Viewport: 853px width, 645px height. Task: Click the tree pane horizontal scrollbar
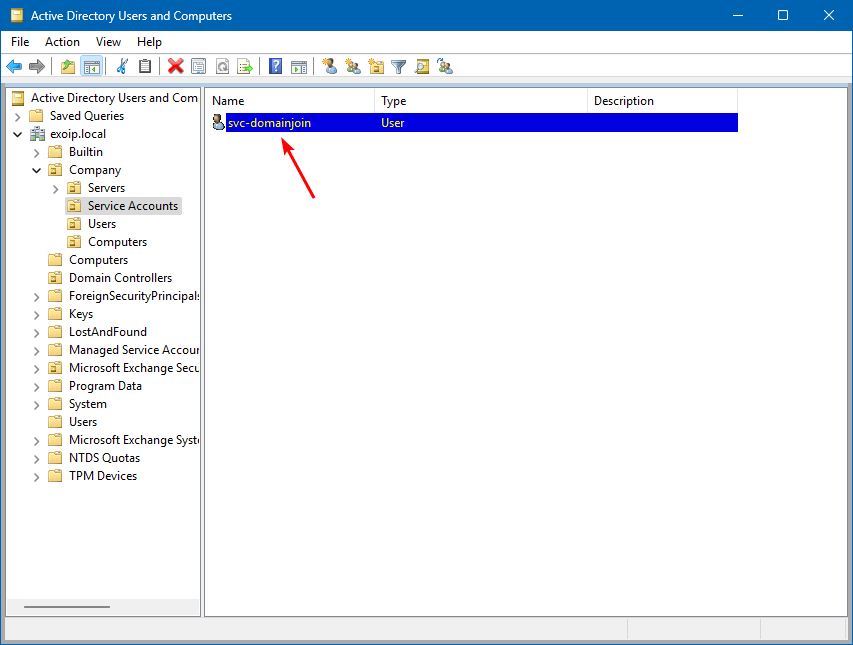pyautogui.click(x=67, y=607)
